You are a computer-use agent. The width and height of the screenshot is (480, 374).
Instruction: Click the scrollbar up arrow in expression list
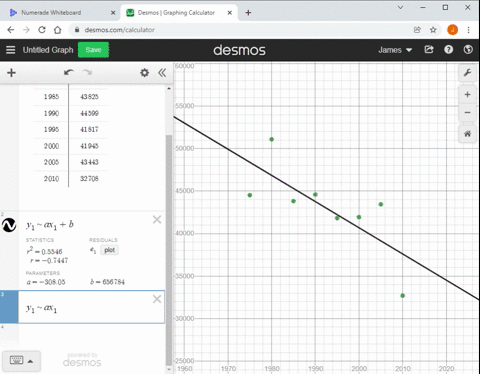(x=169, y=88)
